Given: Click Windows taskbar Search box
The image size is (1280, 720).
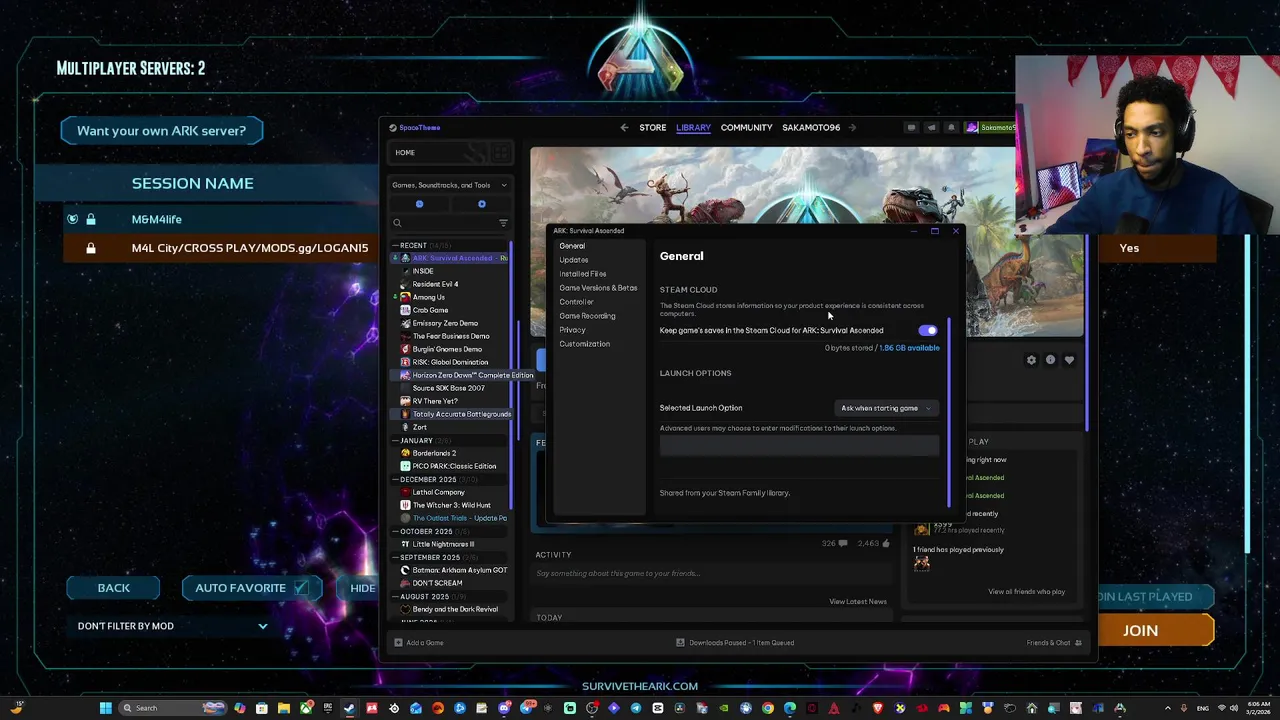Looking at the screenshot, I should coord(171,708).
